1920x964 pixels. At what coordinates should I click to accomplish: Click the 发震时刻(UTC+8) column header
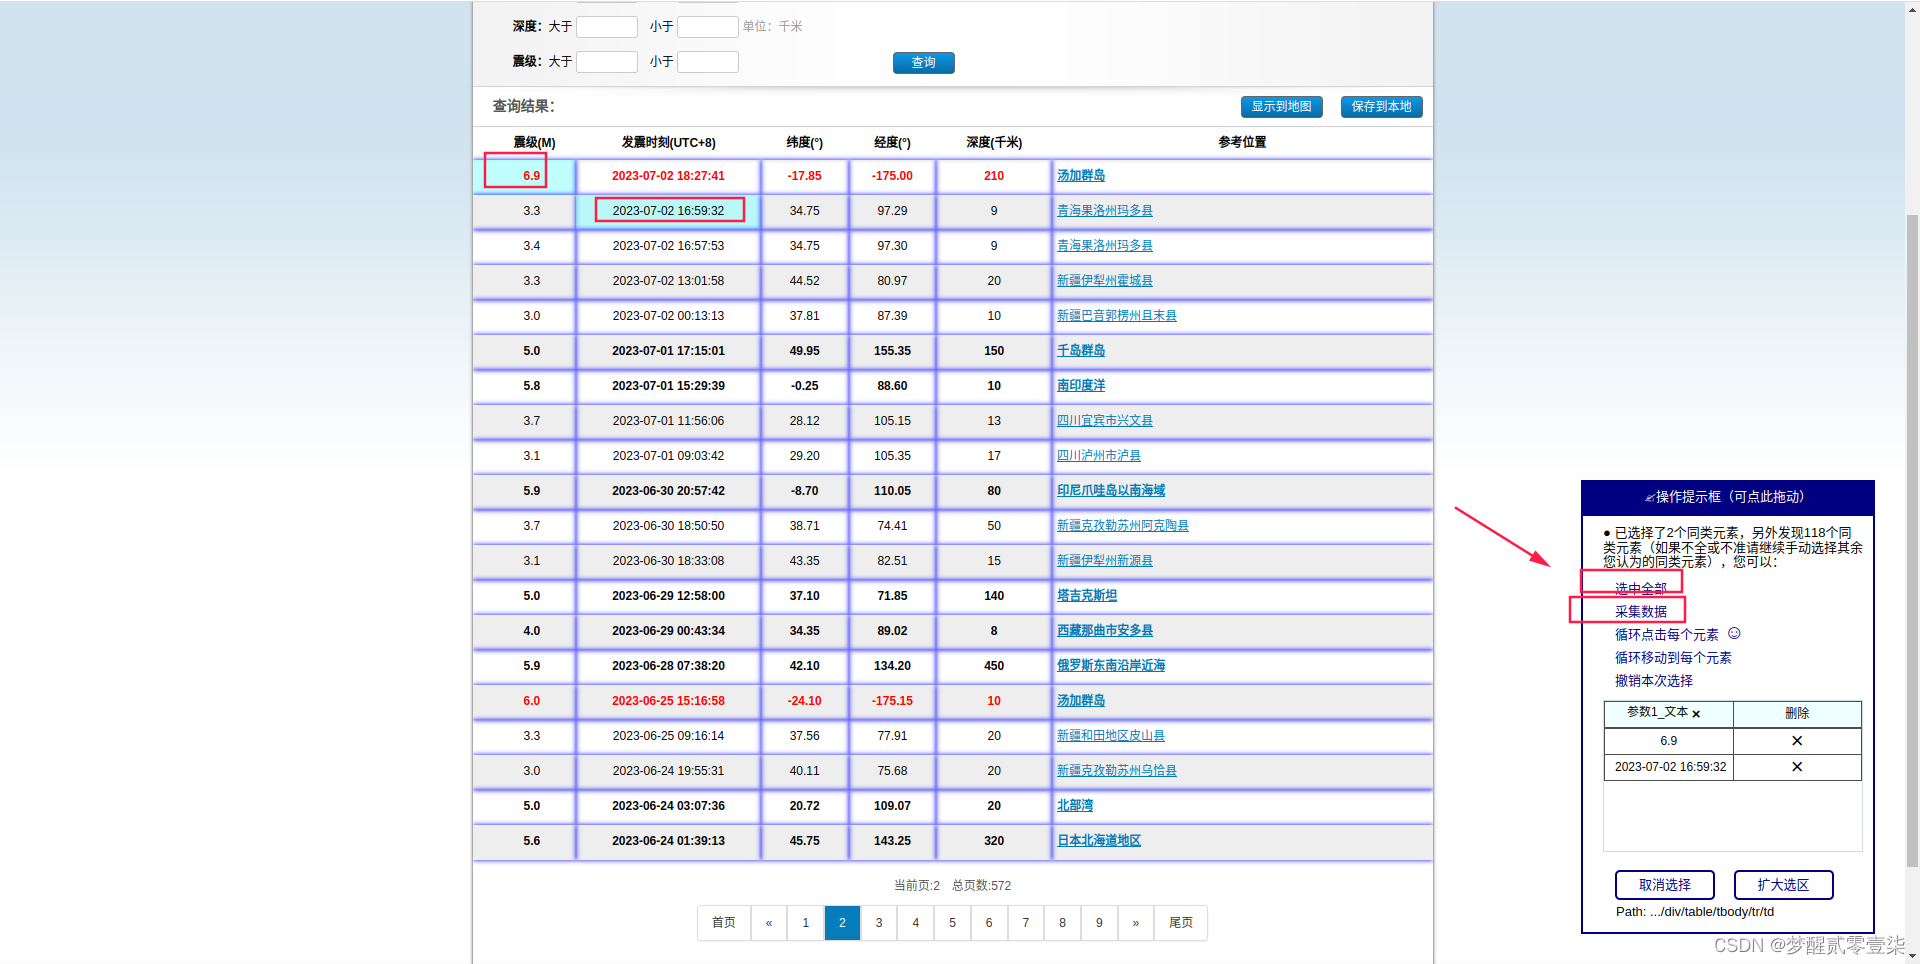click(x=668, y=143)
